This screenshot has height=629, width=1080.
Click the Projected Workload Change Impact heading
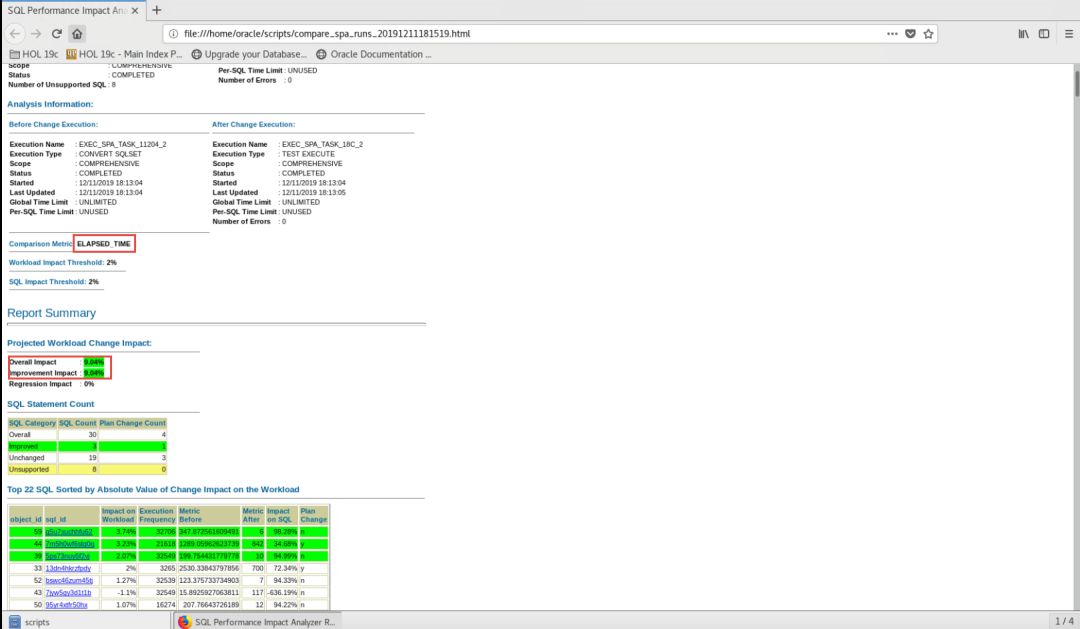pos(79,342)
